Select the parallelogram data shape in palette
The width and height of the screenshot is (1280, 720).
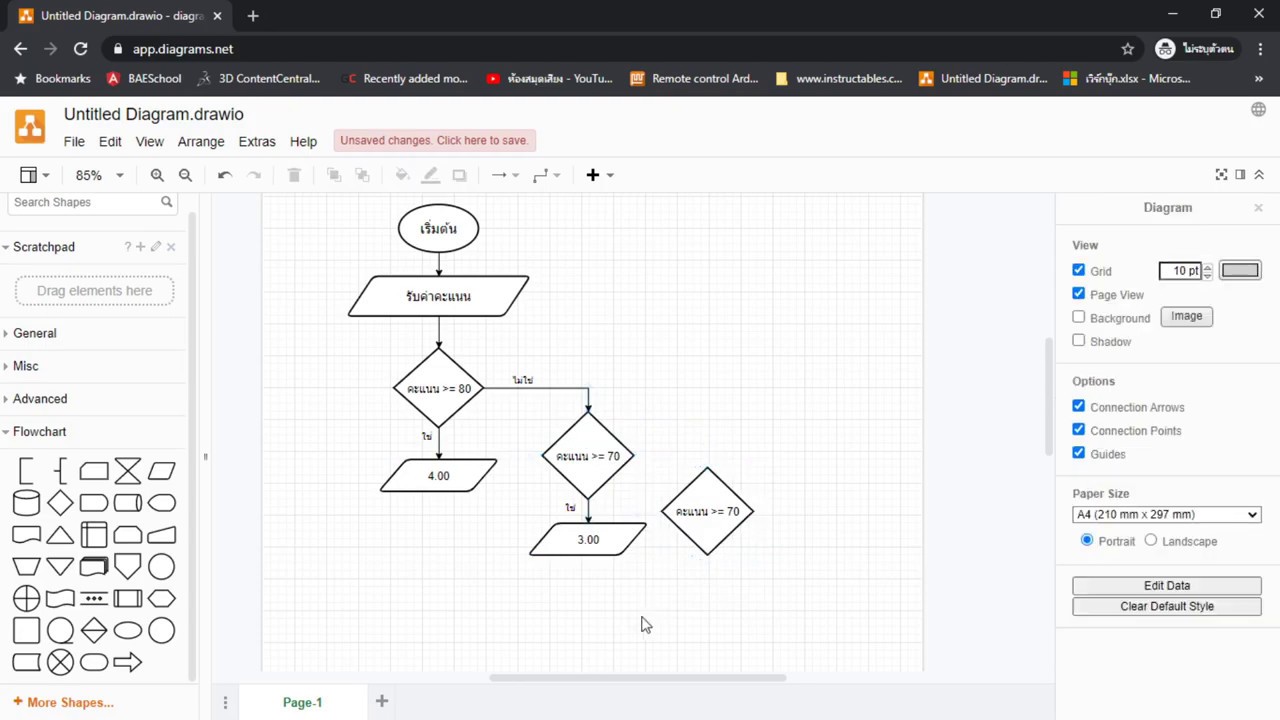(x=162, y=470)
